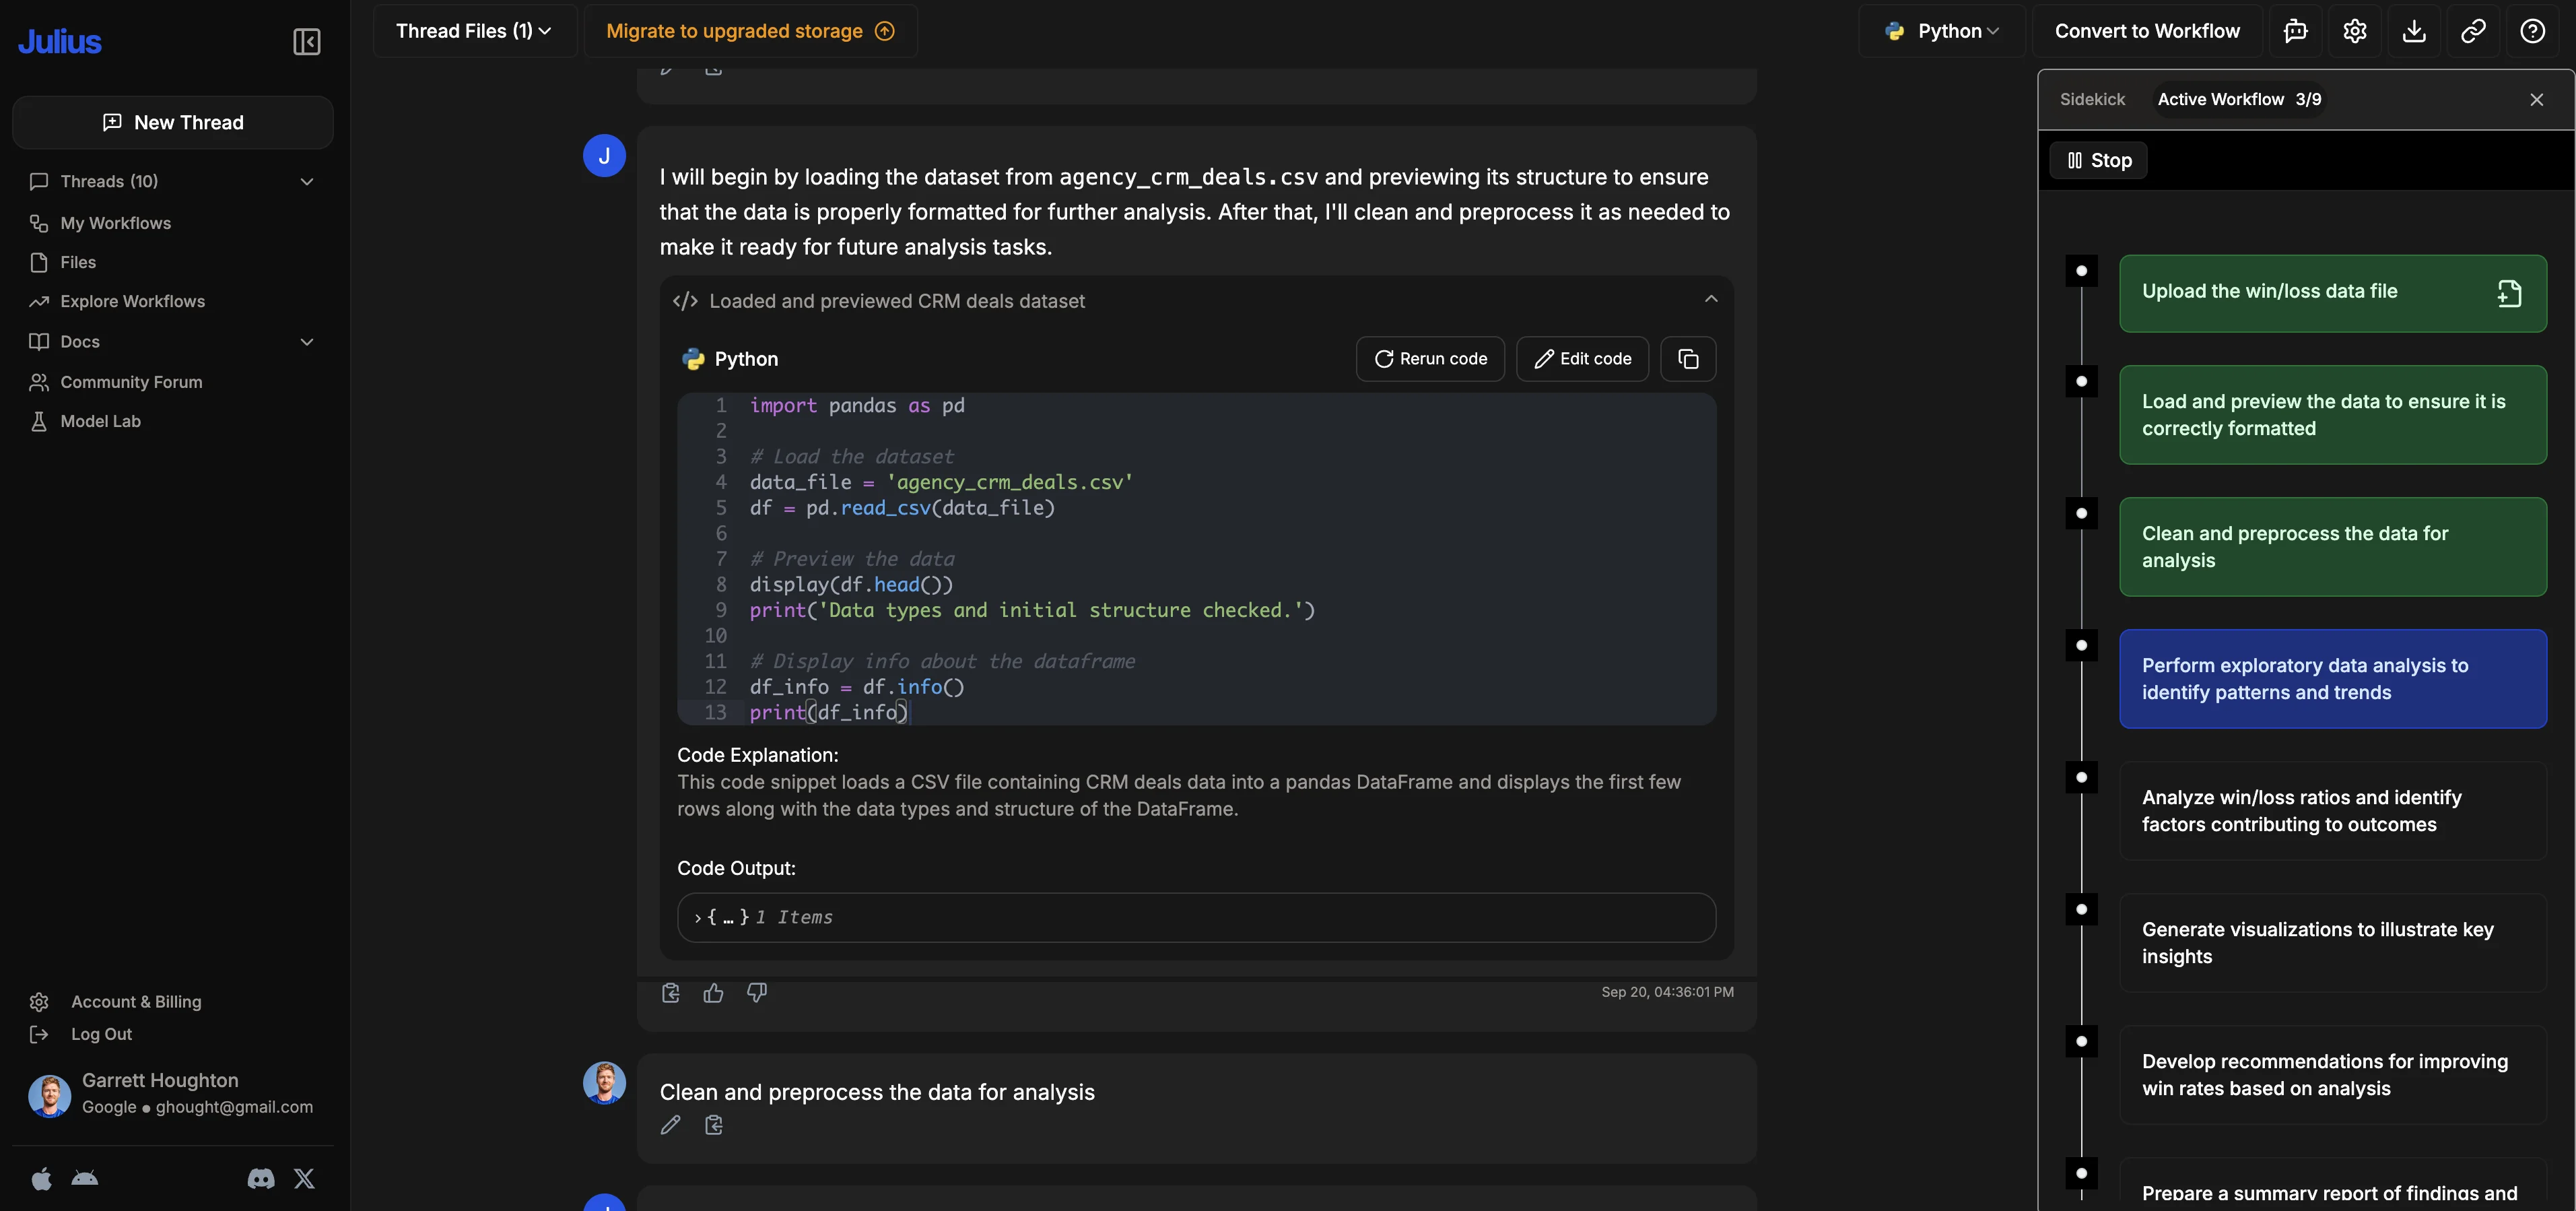Click the thumbs up feedback icon
Image resolution: width=2576 pixels, height=1211 pixels.
pyautogui.click(x=713, y=993)
